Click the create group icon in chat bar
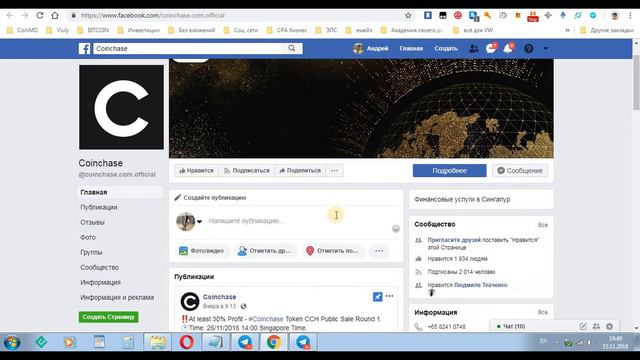The width and height of the screenshot is (640, 360). pyautogui.click(x=596, y=326)
